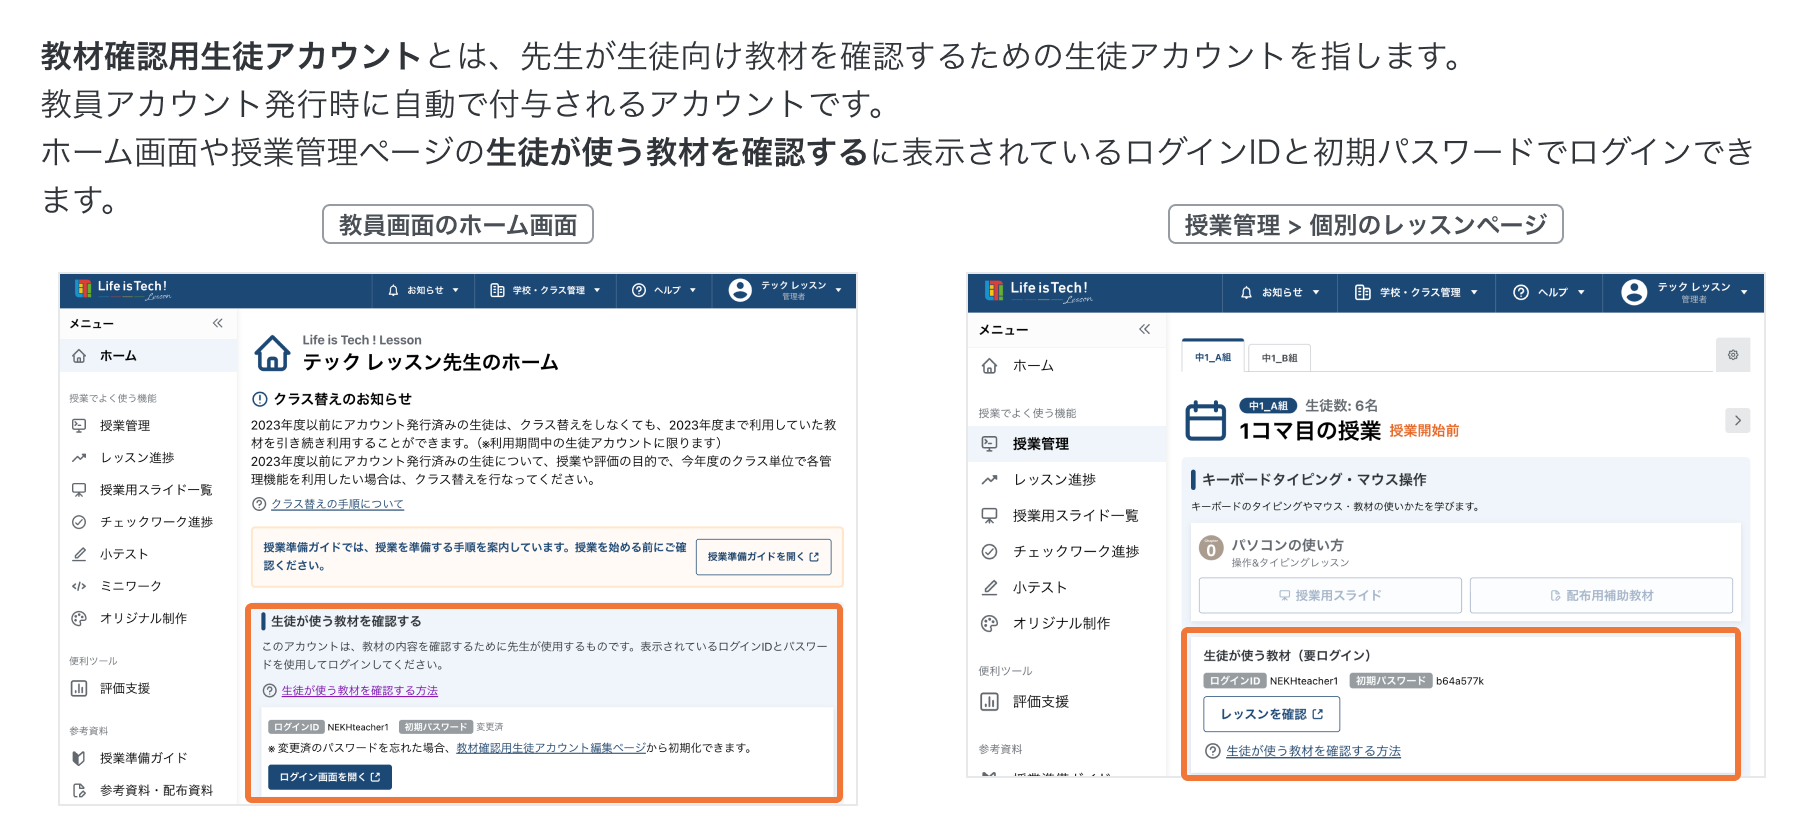Click the bell icon in the home screen header
This screenshot has height=836, width=1820.
pyautogui.click(x=393, y=290)
